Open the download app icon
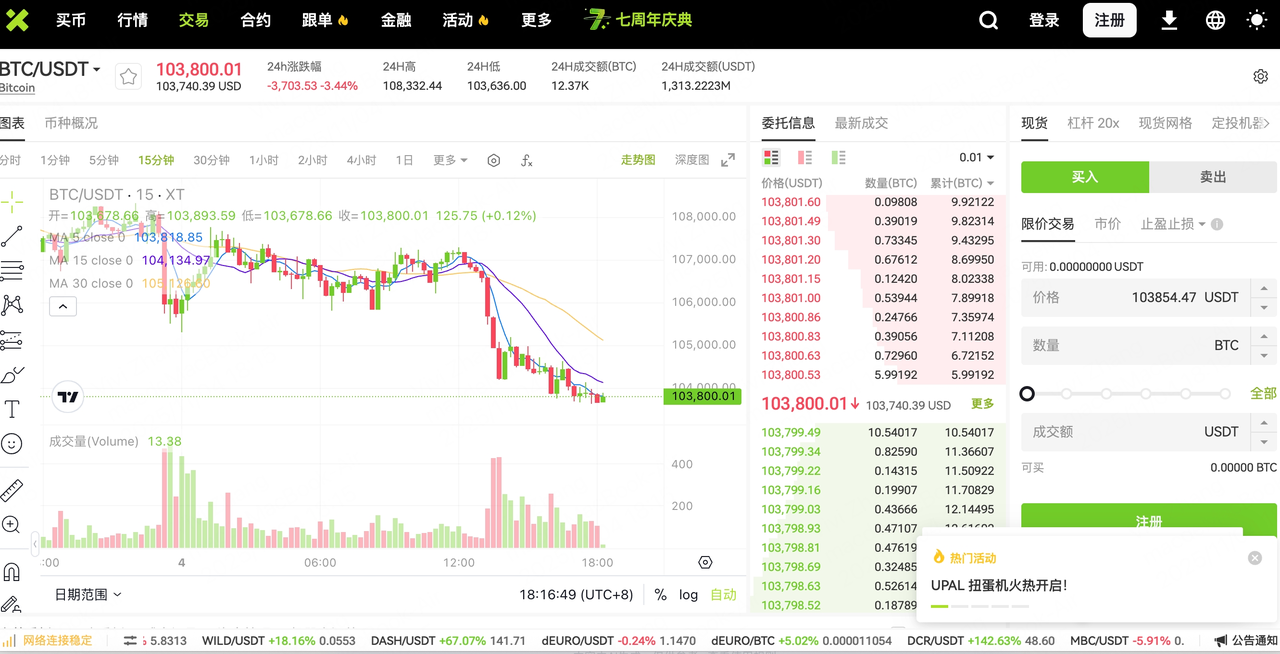This screenshot has width=1280, height=654. point(1169,20)
